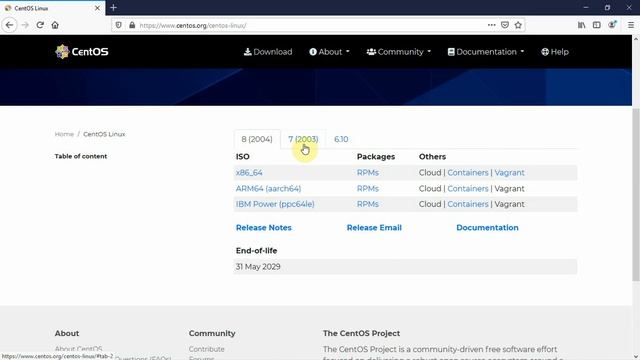Switch to the 7 (2003) tab
Screen dimensions: 640x360
(303, 139)
